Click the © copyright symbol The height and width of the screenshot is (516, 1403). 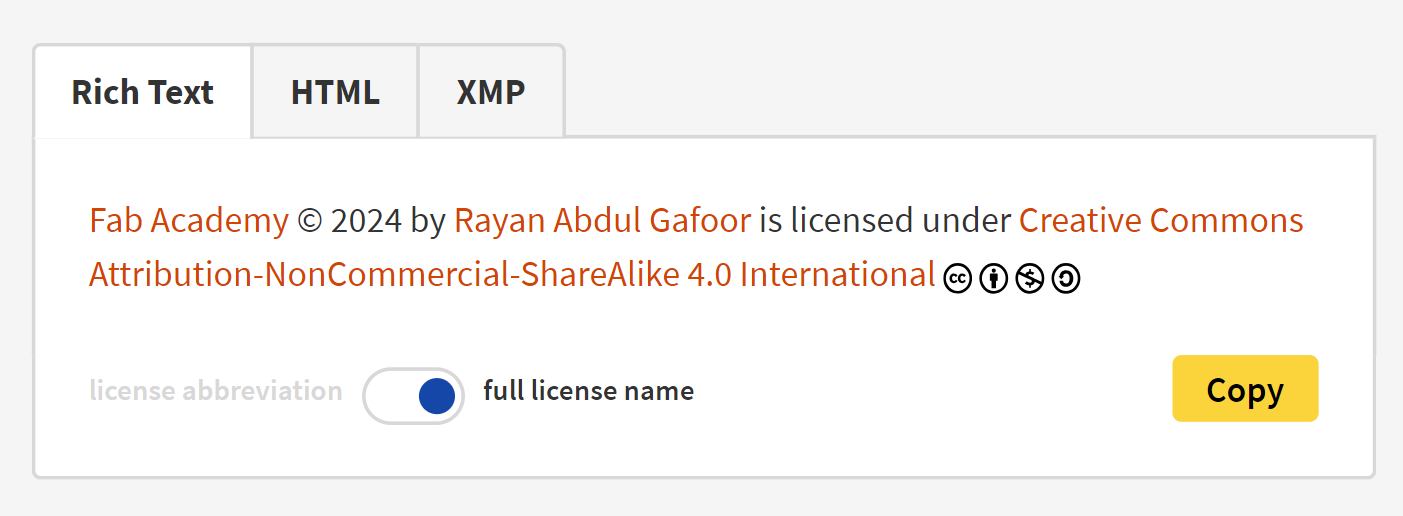(310, 220)
